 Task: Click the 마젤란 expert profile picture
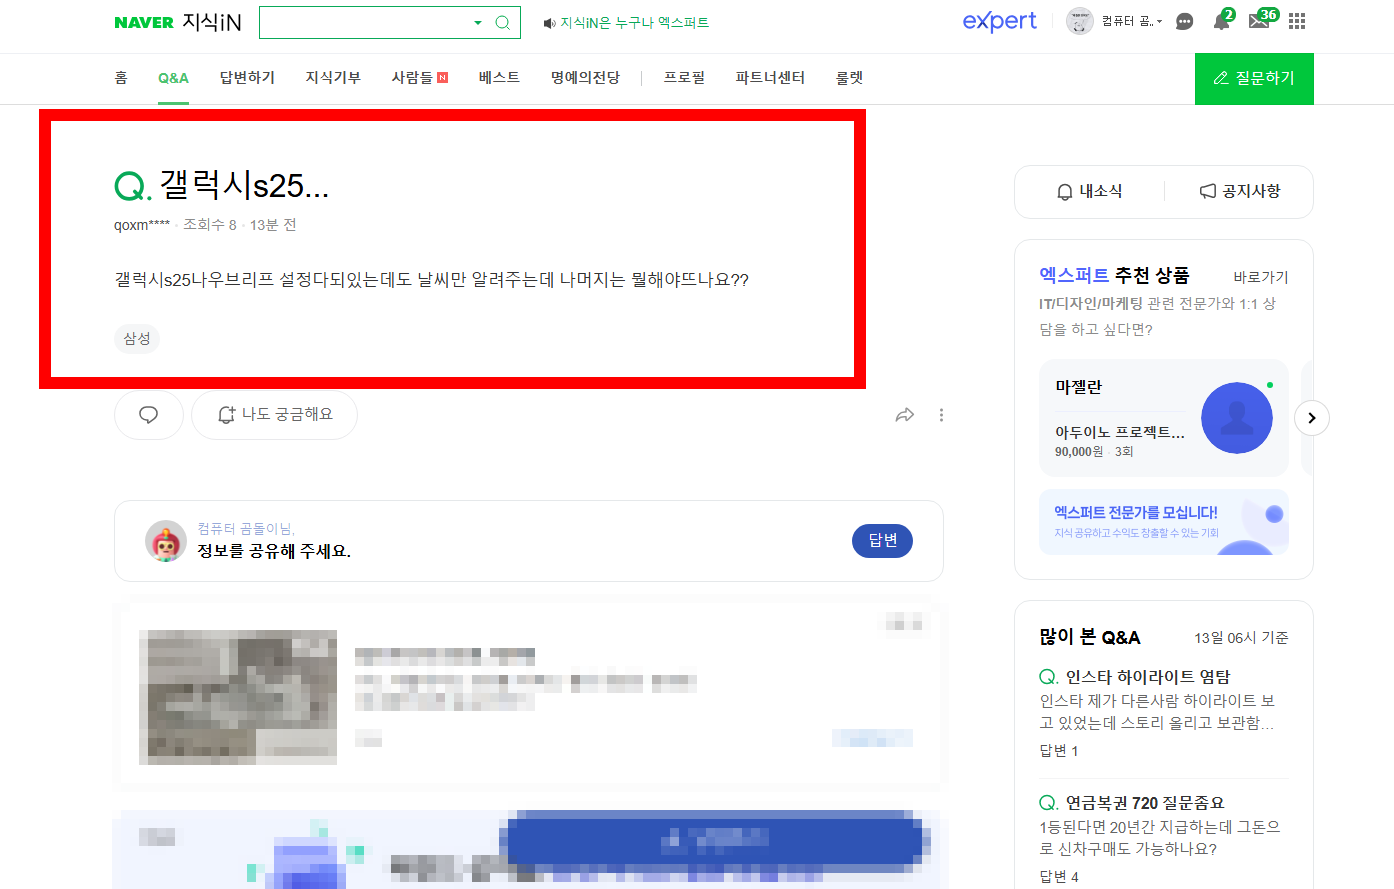coord(1237,418)
